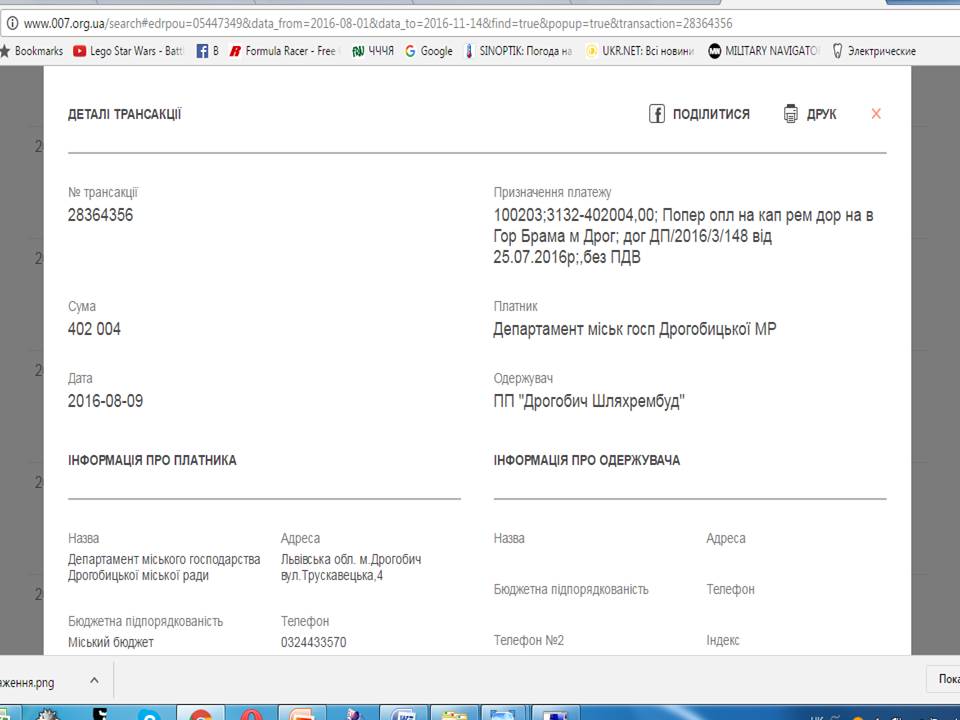Screen dimensions: 960x720
Task: Click the ДРУК print label
Action: tap(821, 114)
